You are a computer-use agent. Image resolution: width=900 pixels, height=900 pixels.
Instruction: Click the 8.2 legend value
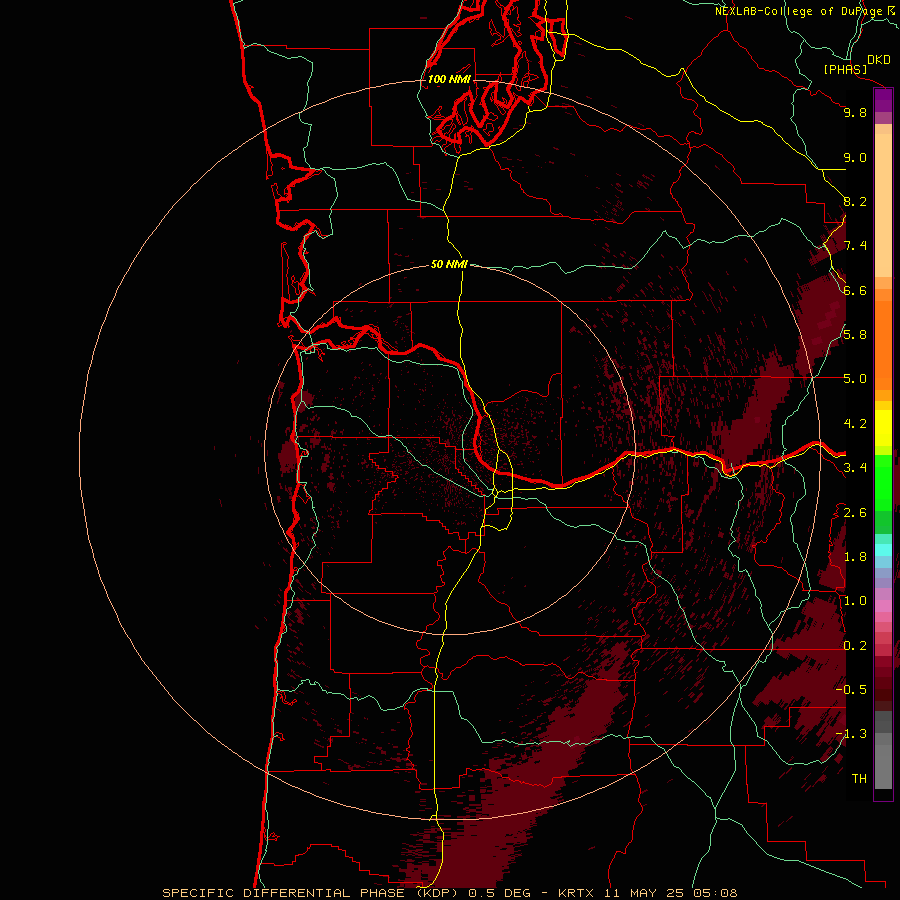point(855,201)
